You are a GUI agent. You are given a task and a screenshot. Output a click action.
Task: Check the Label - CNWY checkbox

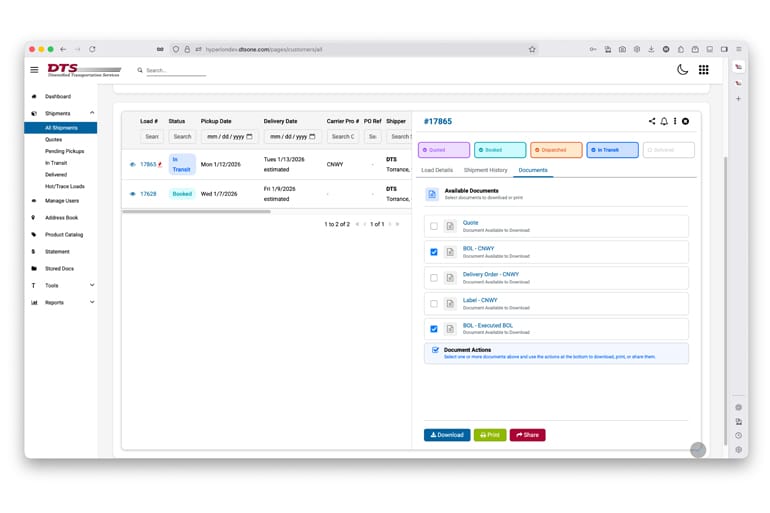(x=434, y=304)
